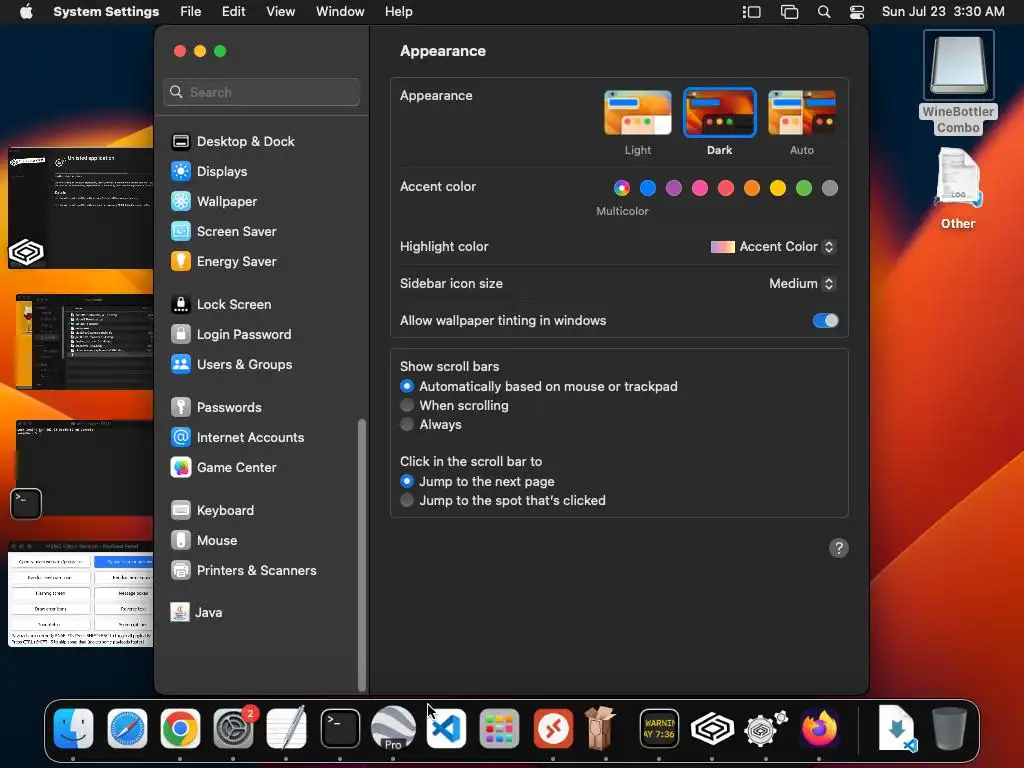Open Google Chrome in the Dock
Screen dimensions: 1024x768
(180, 728)
